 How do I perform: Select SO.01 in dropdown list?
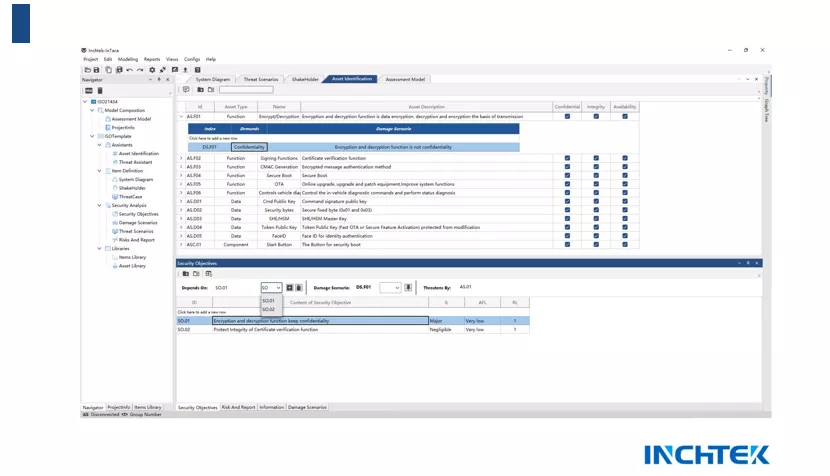269,301
